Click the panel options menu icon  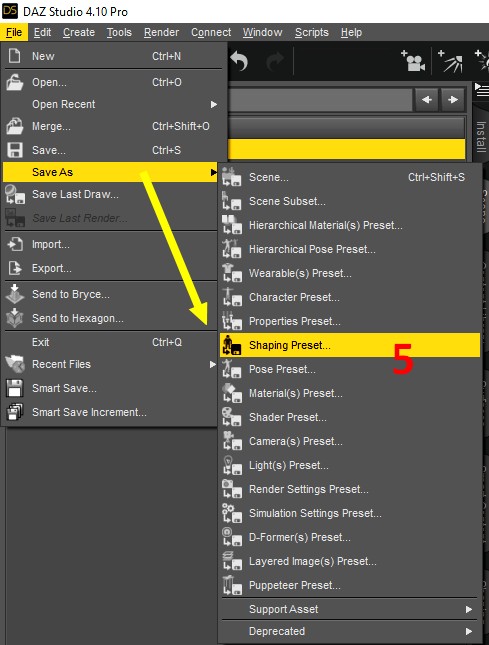click(482, 89)
